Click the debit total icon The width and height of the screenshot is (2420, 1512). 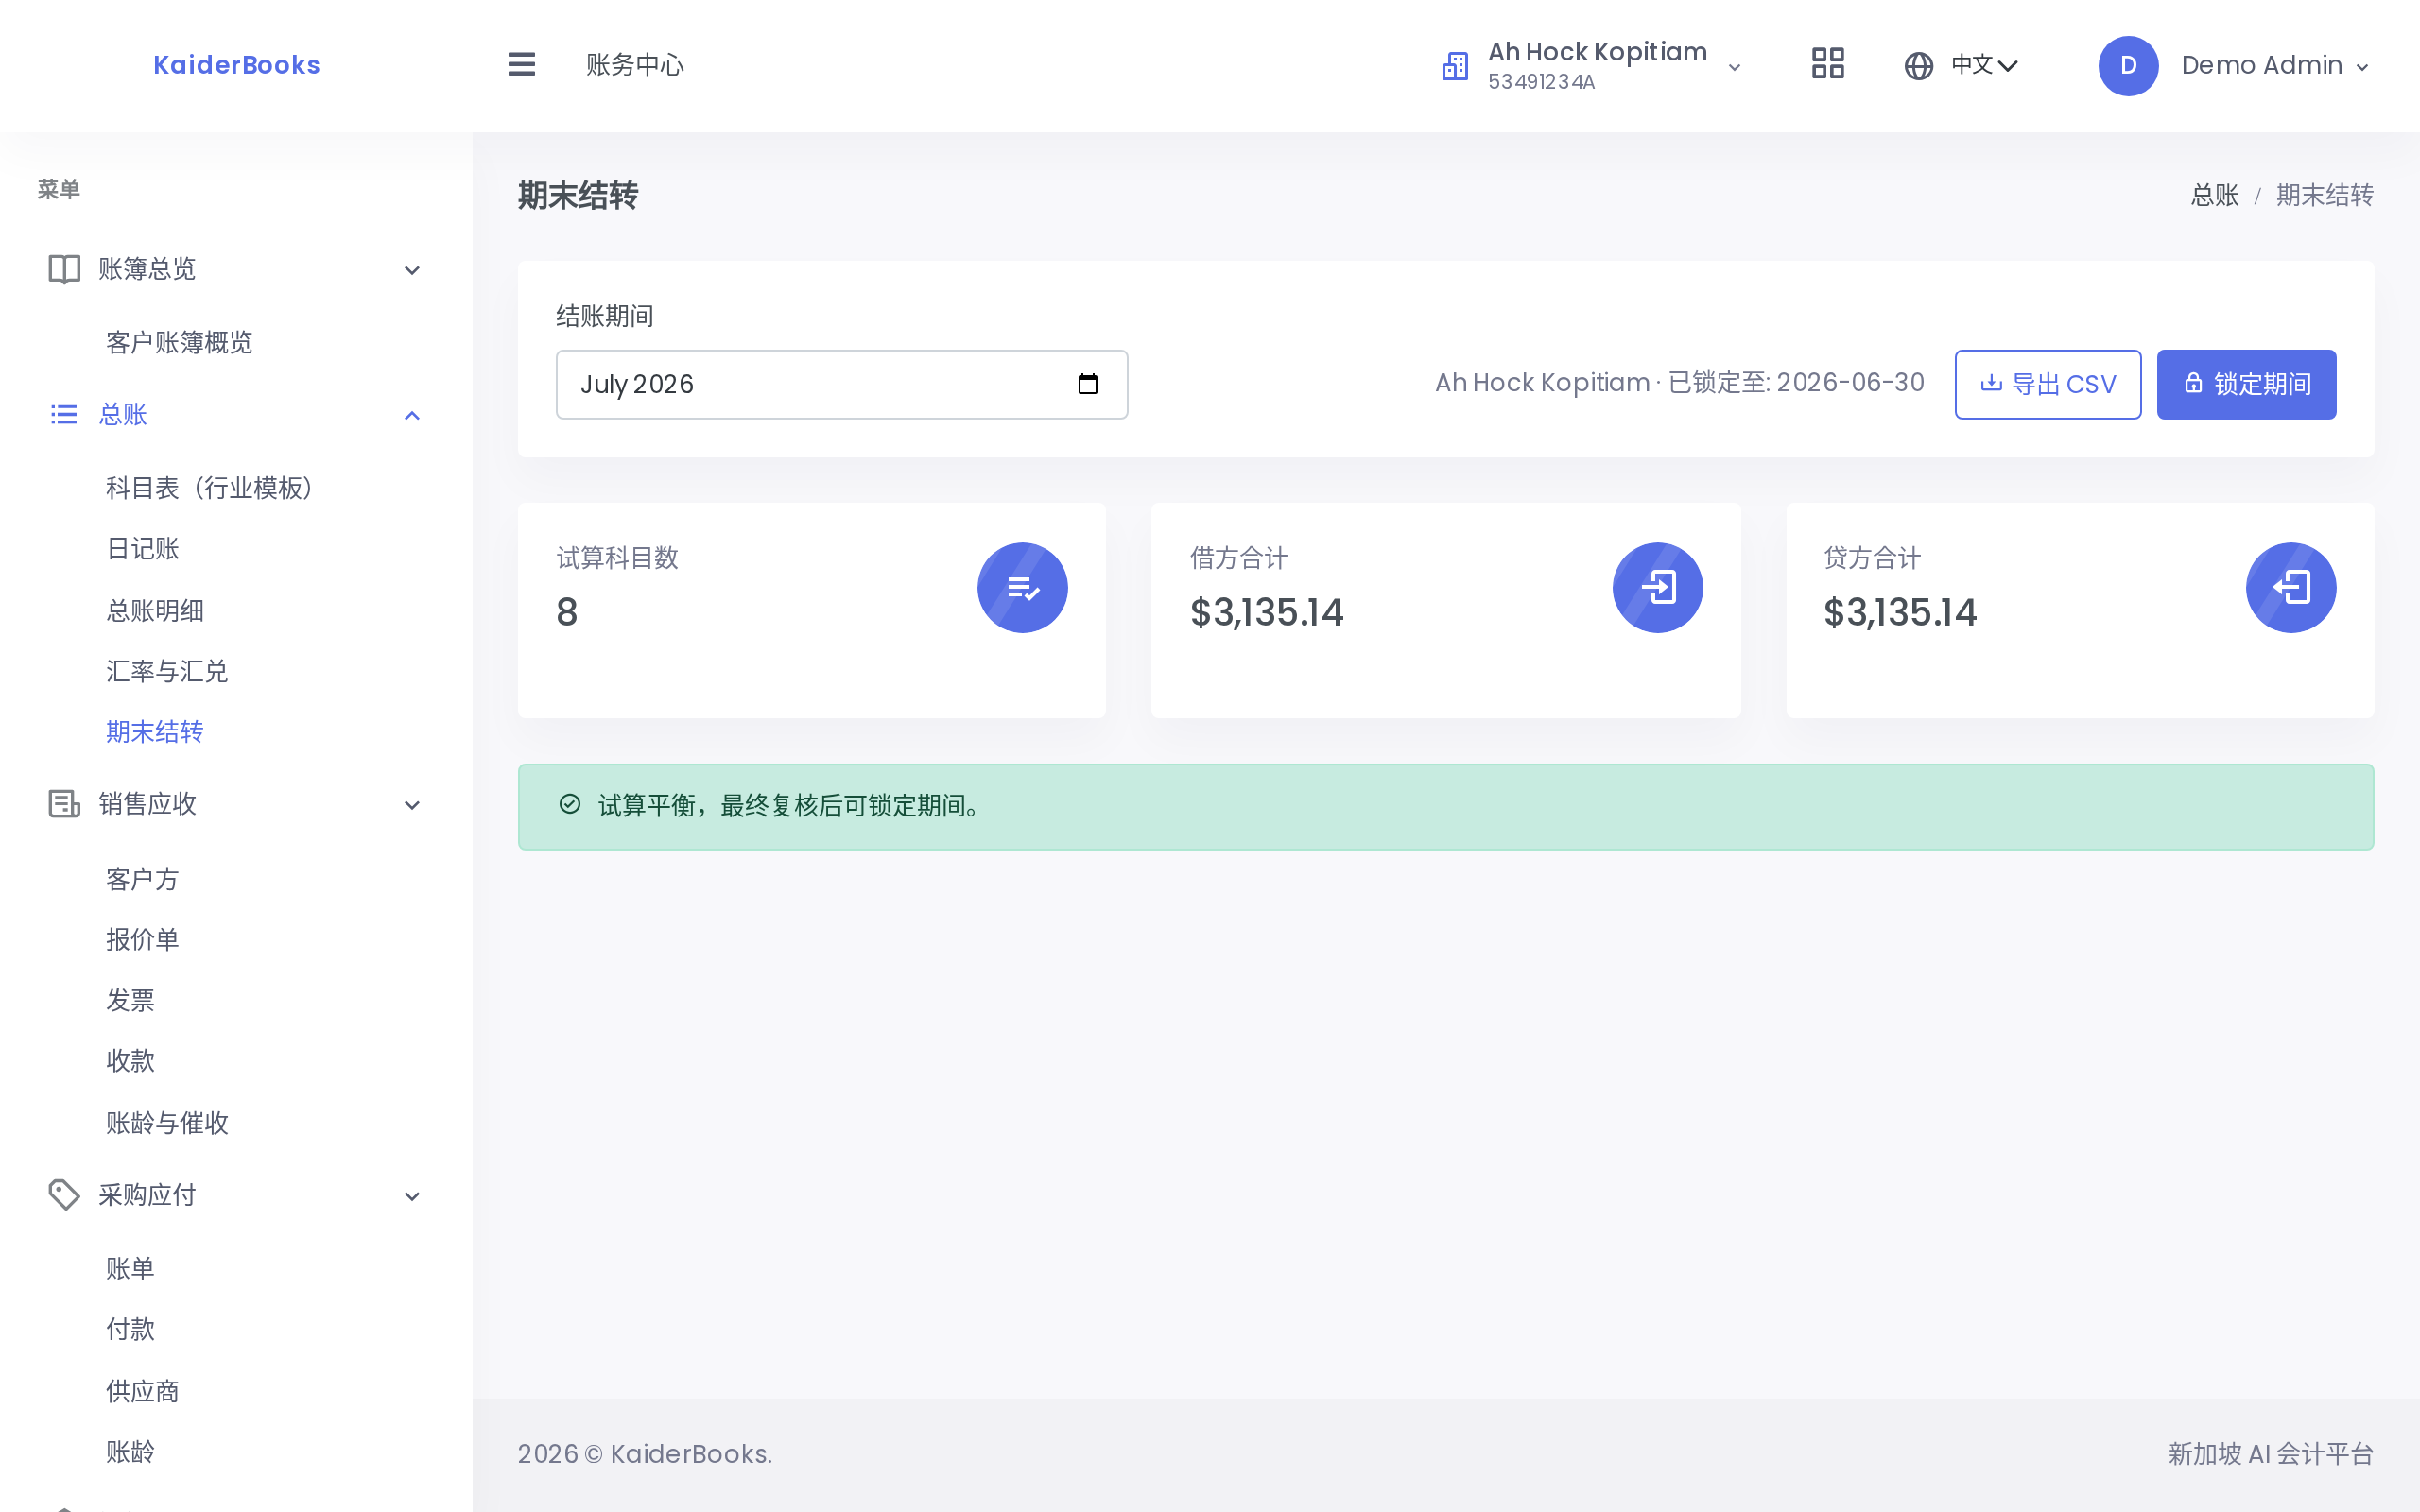click(x=1657, y=588)
